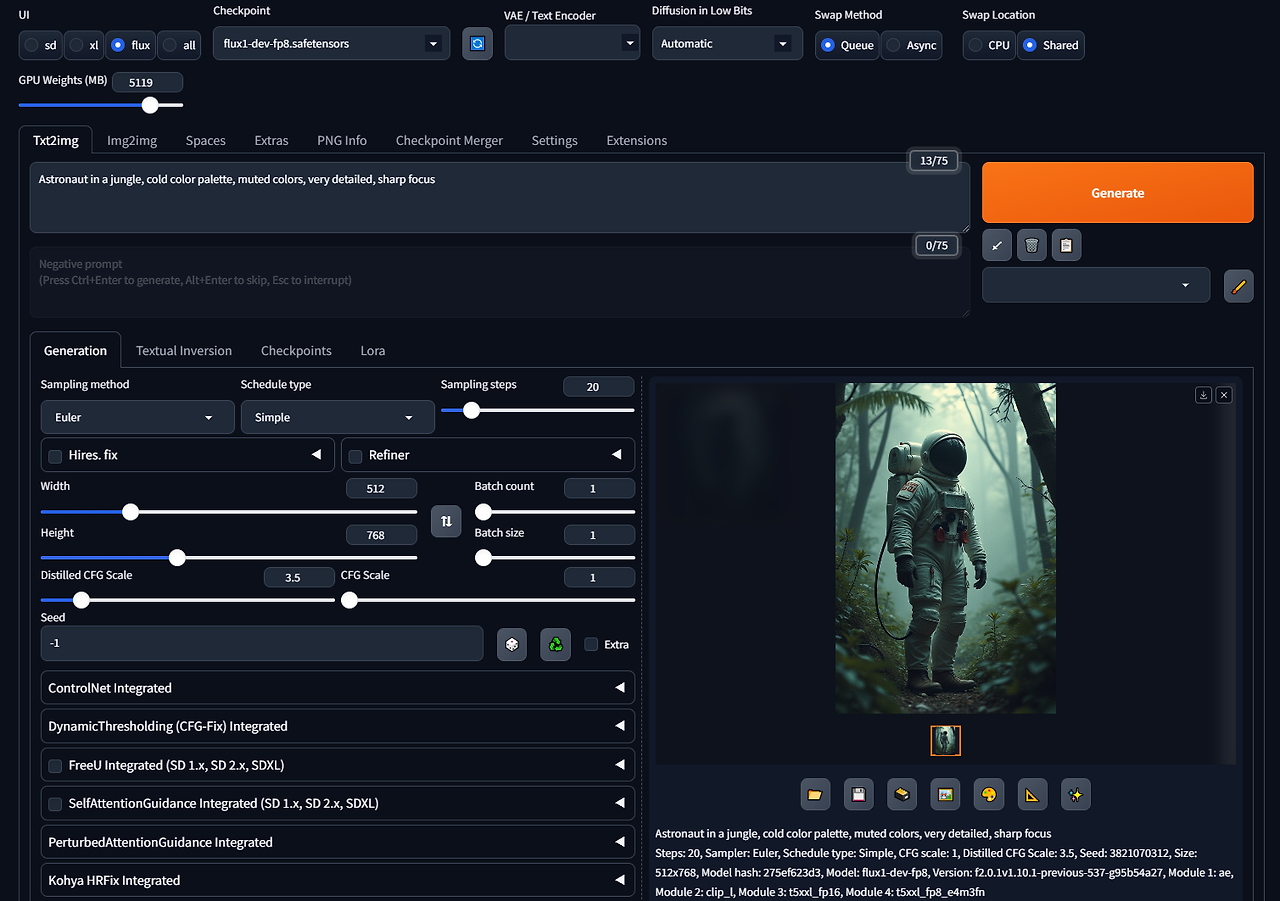Set swap location to CPU
The height and width of the screenshot is (901, 1280).
tap(989, 45)
